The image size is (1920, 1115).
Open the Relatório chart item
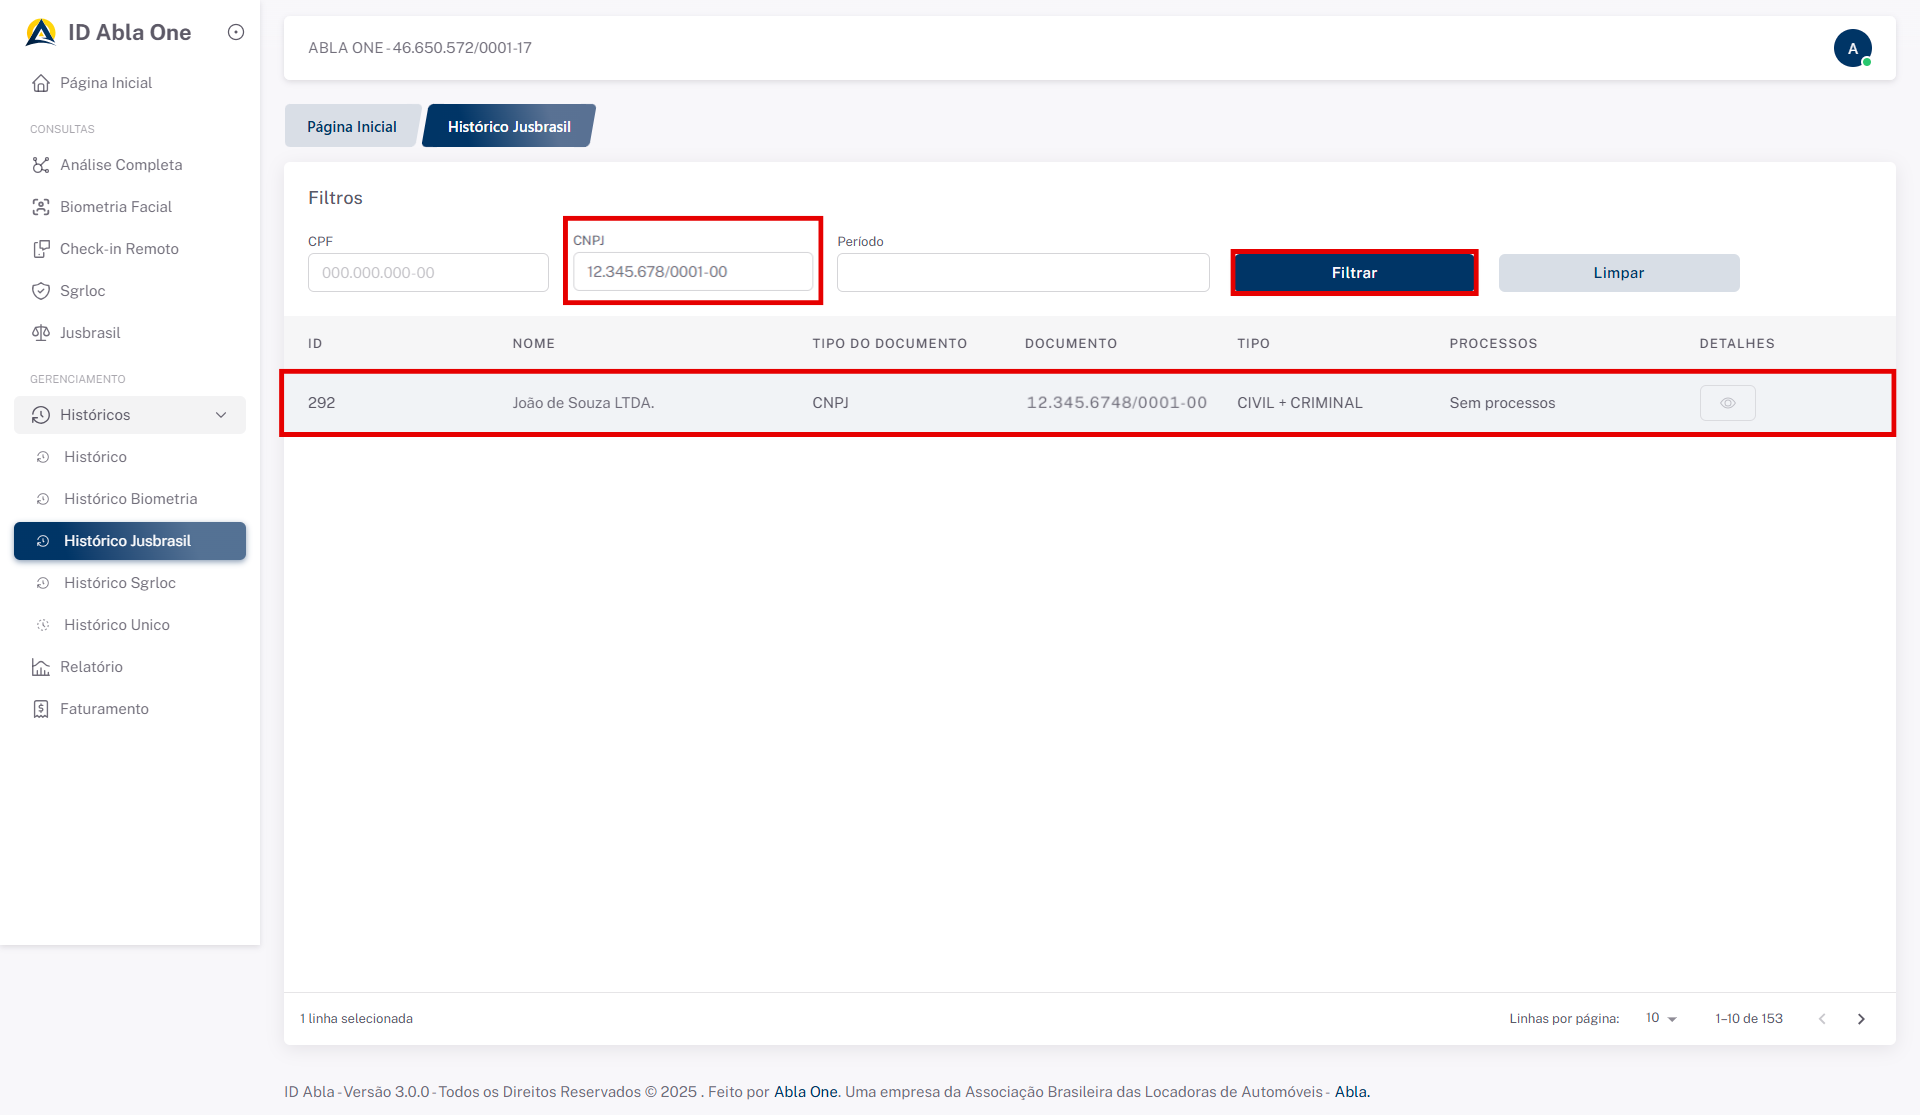(90, 667)
